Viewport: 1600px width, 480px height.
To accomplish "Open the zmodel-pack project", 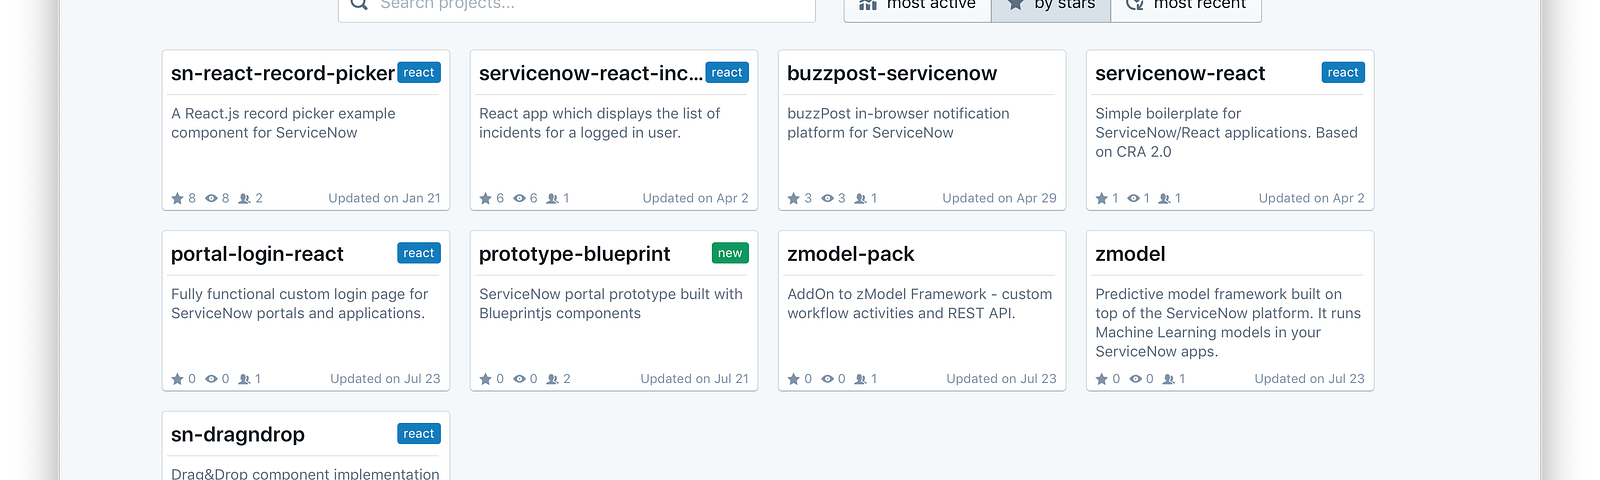I will click(851, 254).
